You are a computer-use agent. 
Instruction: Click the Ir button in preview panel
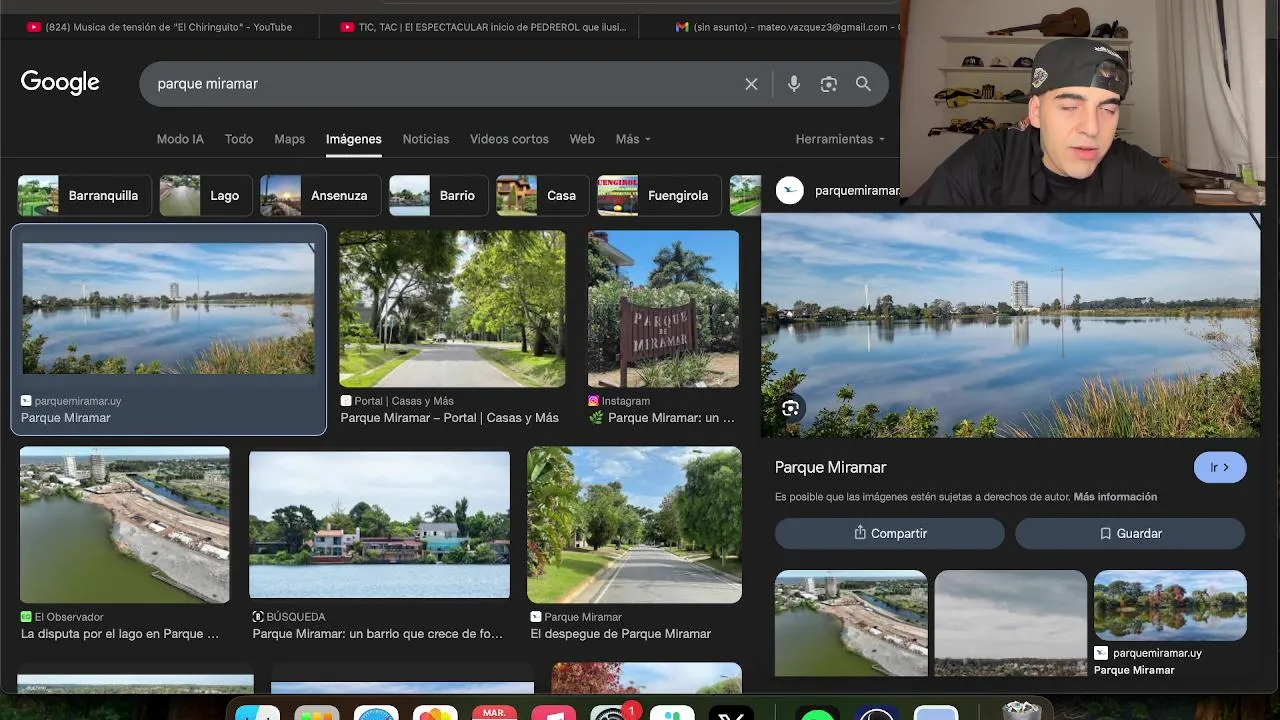(x=1220, y=467)
